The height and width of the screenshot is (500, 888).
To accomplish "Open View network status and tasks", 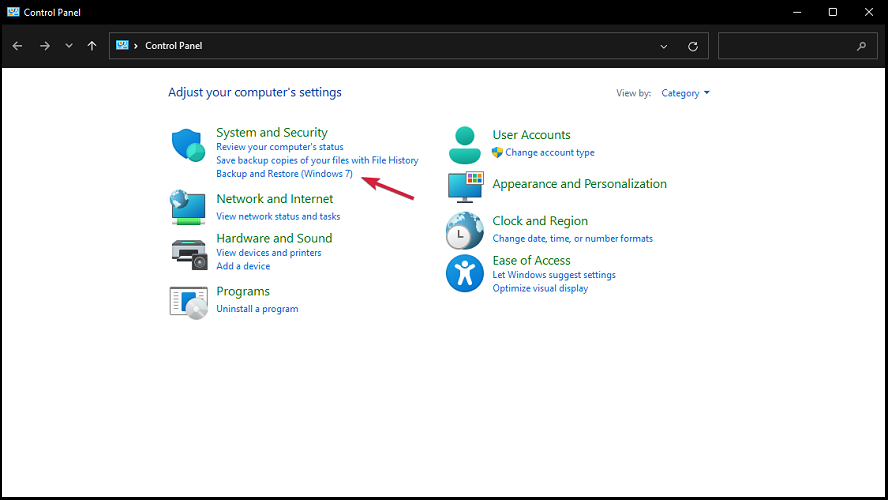I will click(x=278, y=216).
